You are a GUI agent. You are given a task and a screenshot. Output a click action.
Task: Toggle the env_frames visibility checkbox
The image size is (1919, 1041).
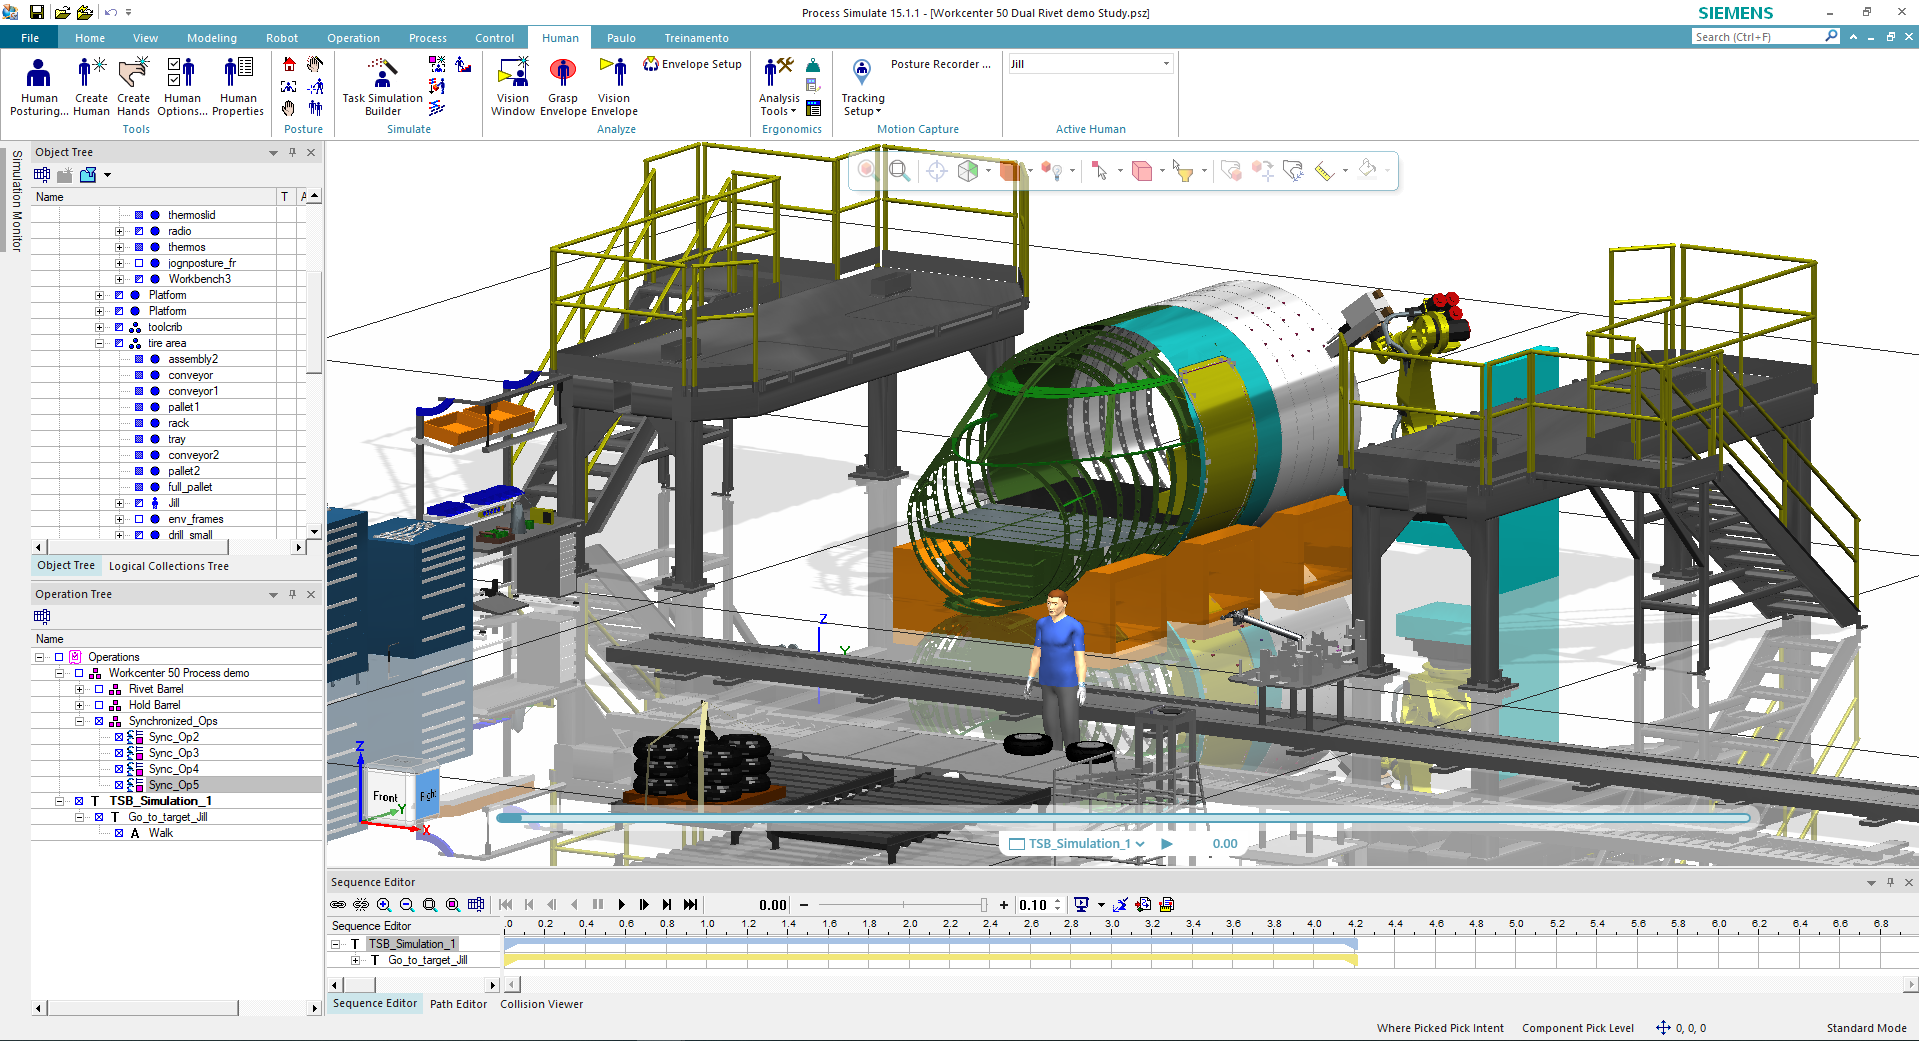point(139,519)
